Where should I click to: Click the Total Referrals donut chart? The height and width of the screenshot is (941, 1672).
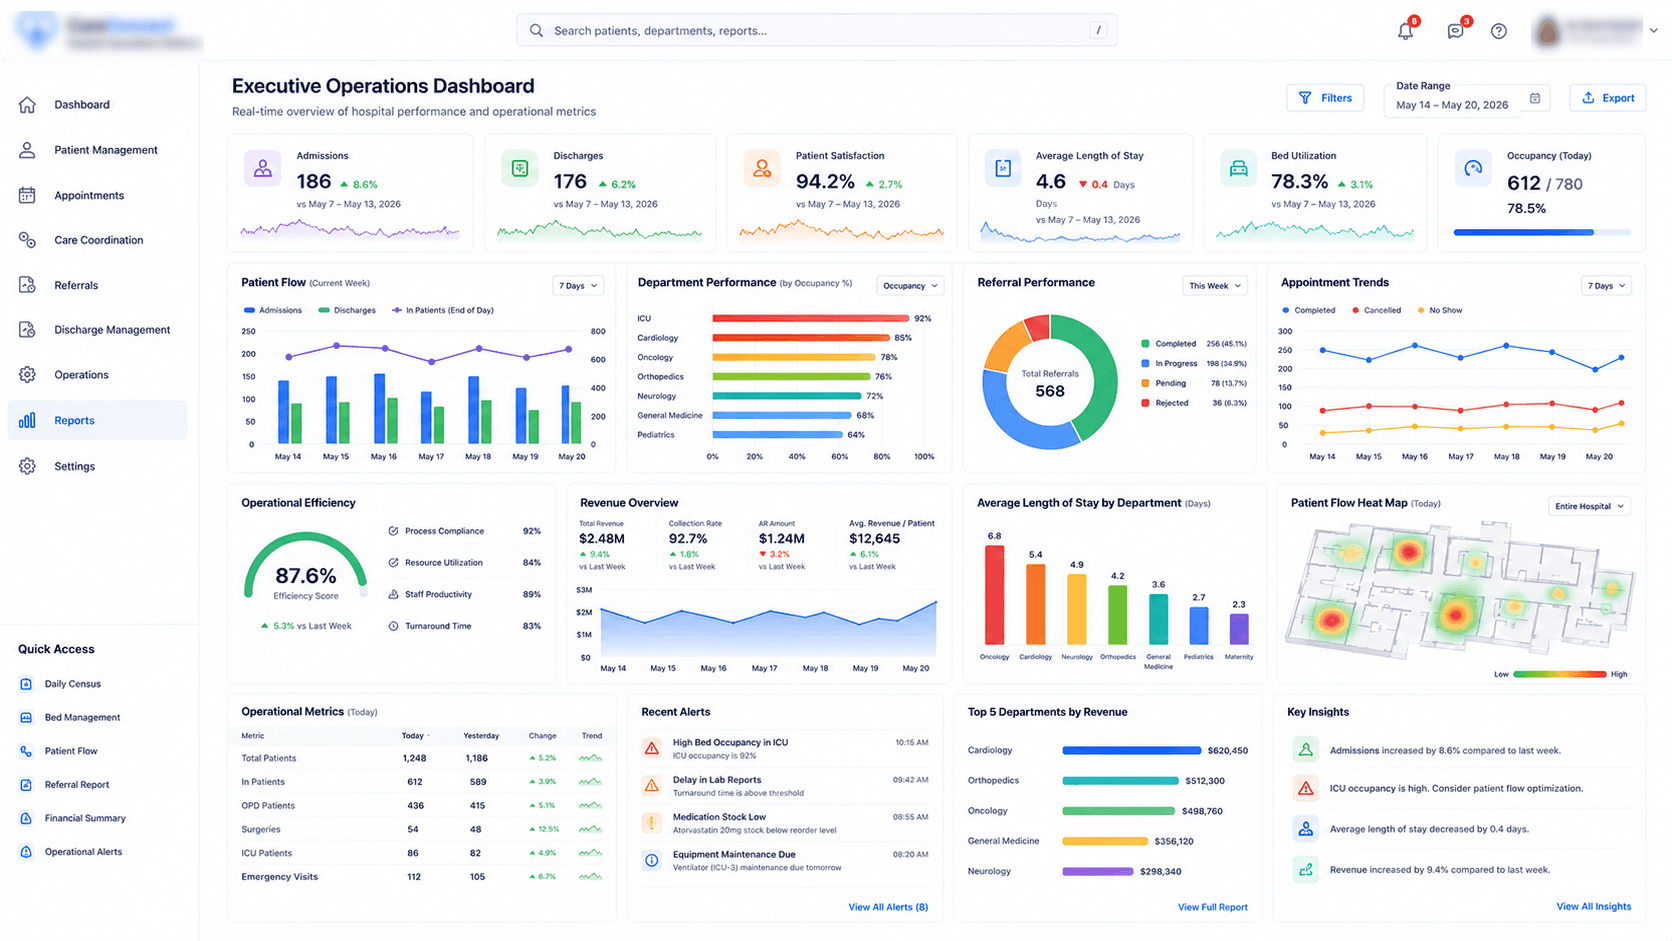[x=1050, y=382]
